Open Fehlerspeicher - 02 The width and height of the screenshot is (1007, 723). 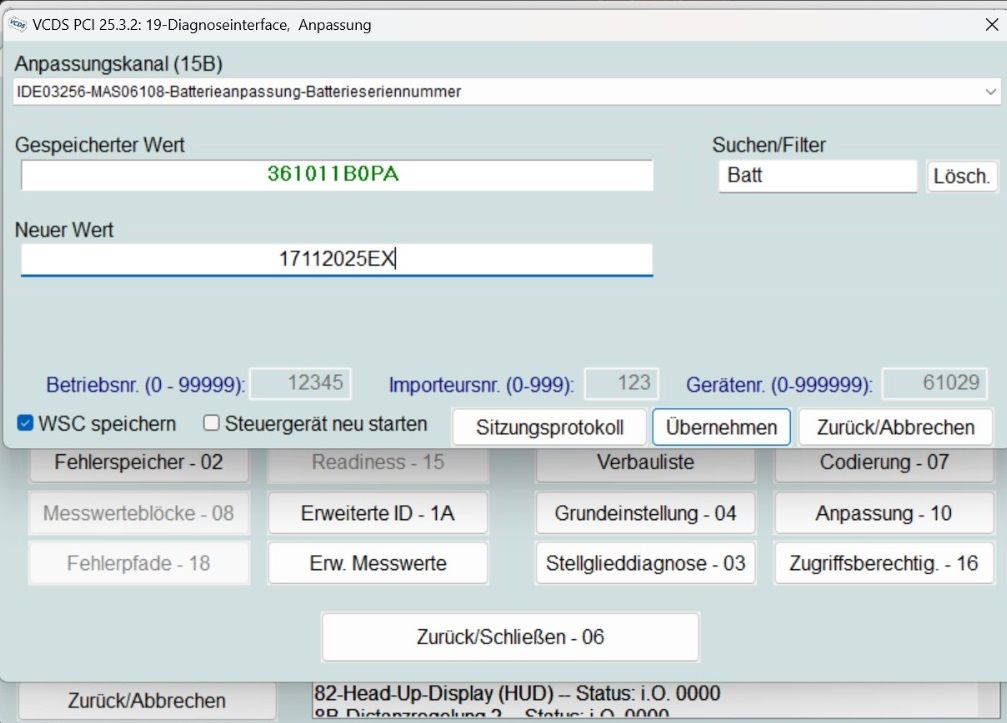[x=139, y=463]
